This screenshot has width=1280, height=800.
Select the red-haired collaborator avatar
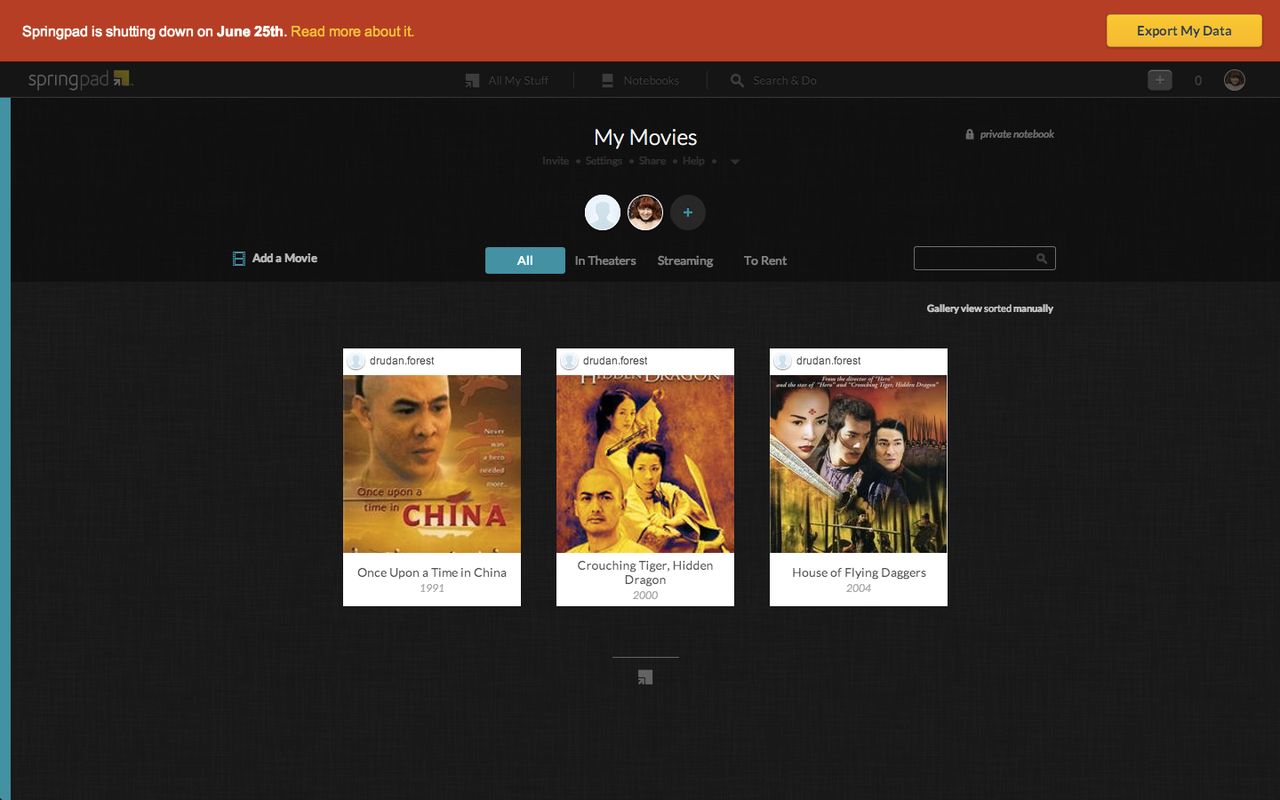pyautogui.click(x=645, y=213)
